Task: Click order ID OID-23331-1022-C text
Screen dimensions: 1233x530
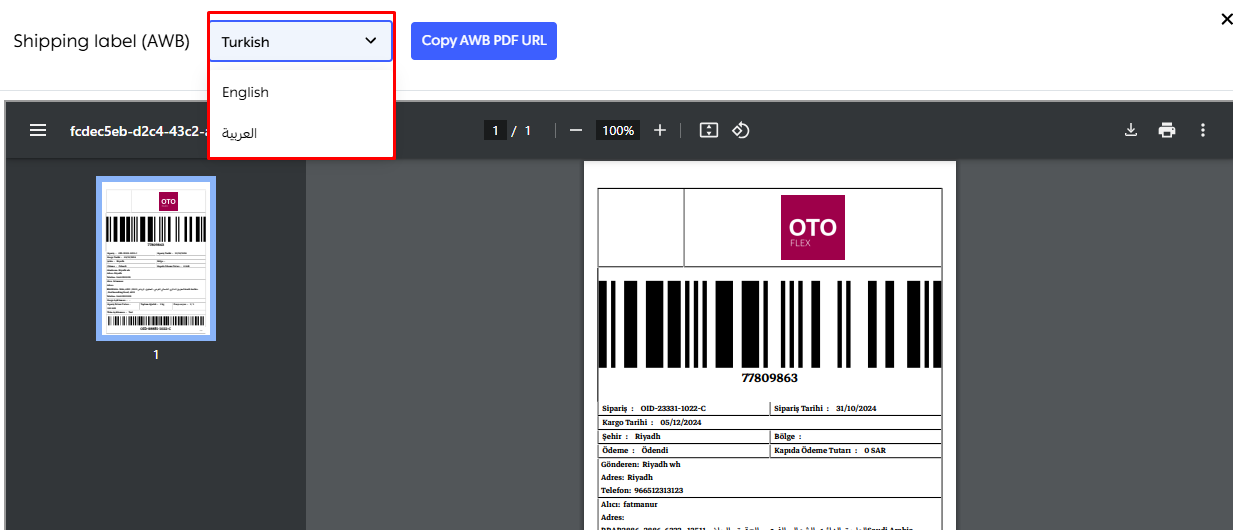Action: tap(675, 409)
